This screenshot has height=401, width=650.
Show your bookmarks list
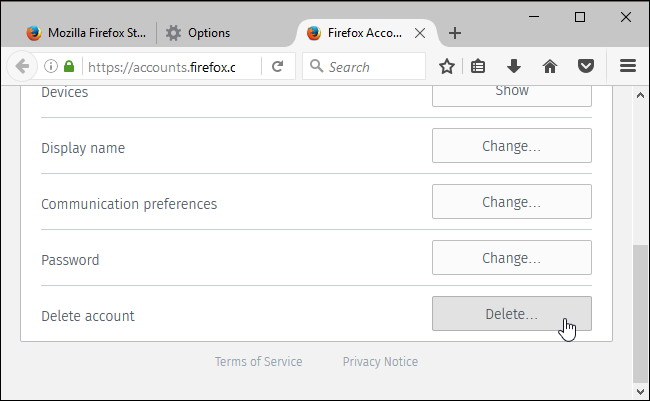(479, 67)
